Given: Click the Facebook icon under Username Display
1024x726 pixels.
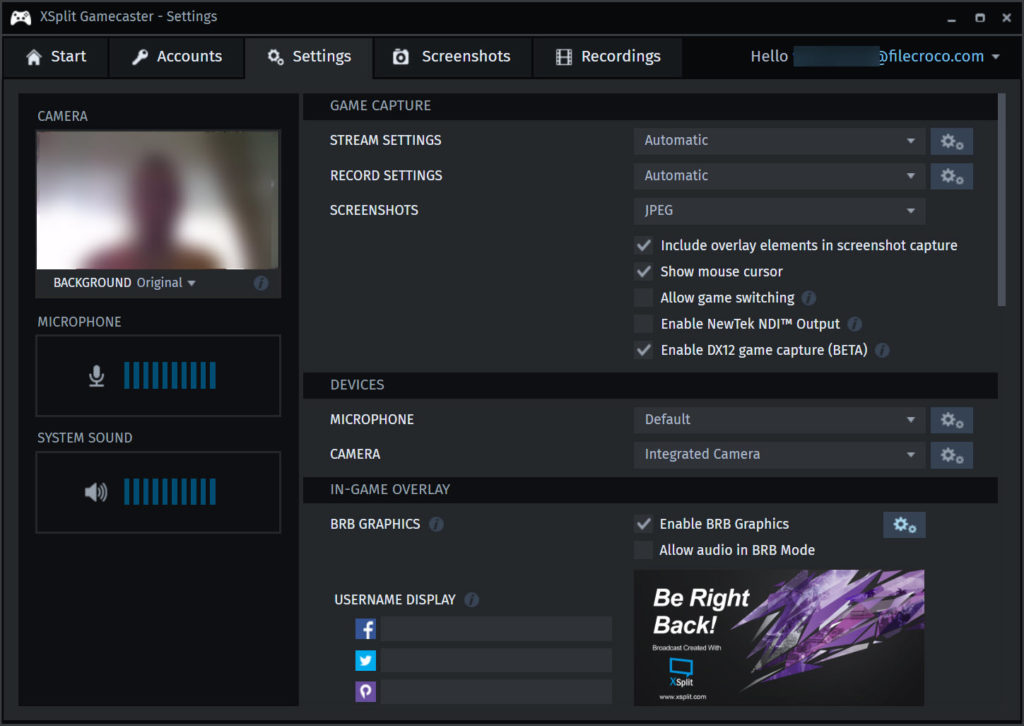Looking at the screenshot, I should pos(366,629).
